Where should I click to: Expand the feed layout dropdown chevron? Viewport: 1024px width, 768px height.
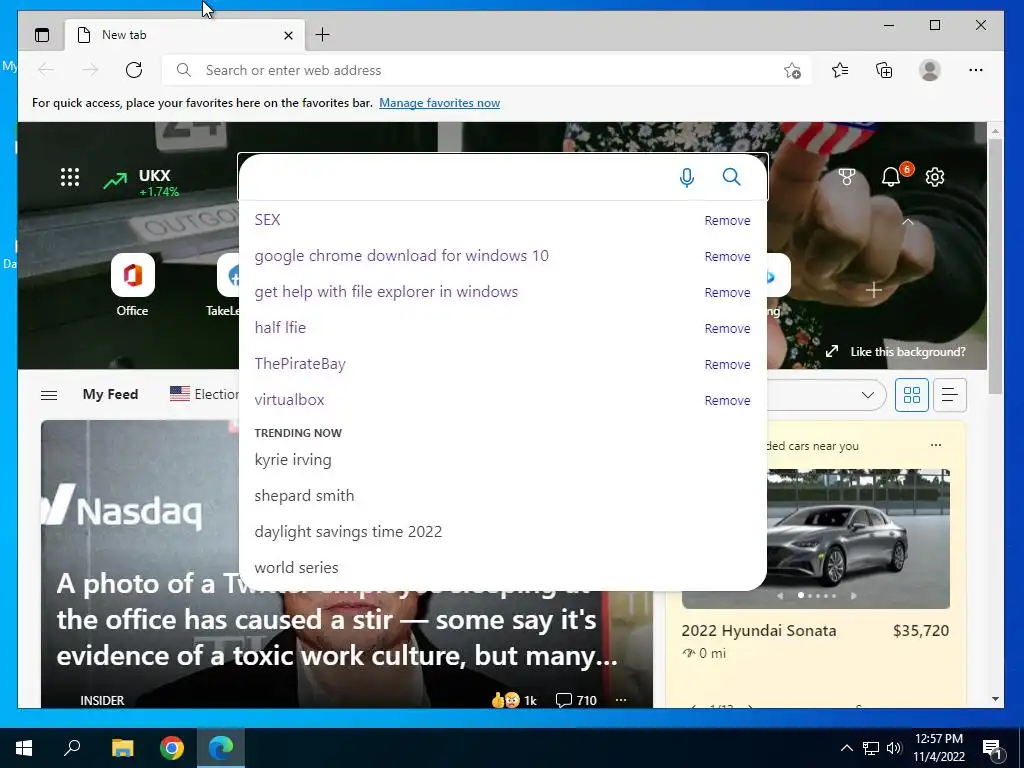click(x=867, y=395)
